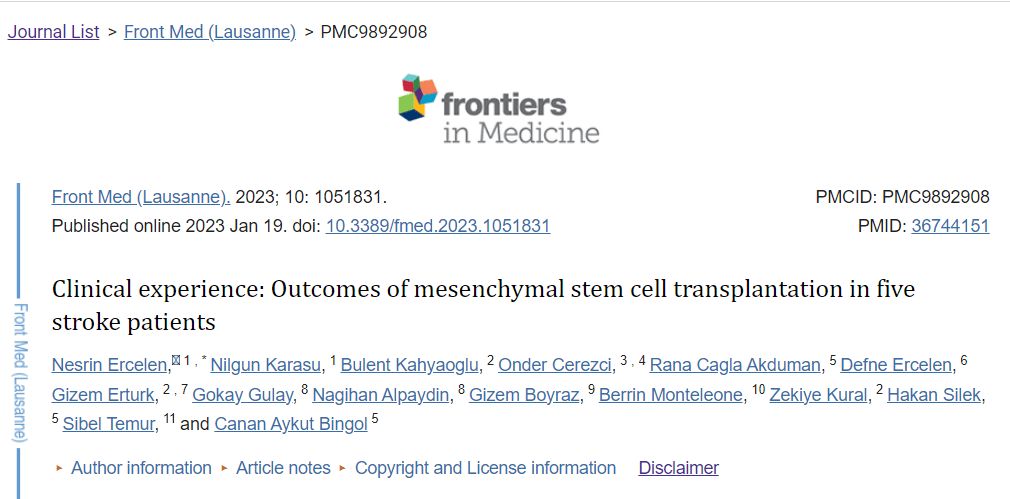Open the Disclaimer link
Image resolution: width=1010 pixels, height=499 pixels.
coord(678,468)
